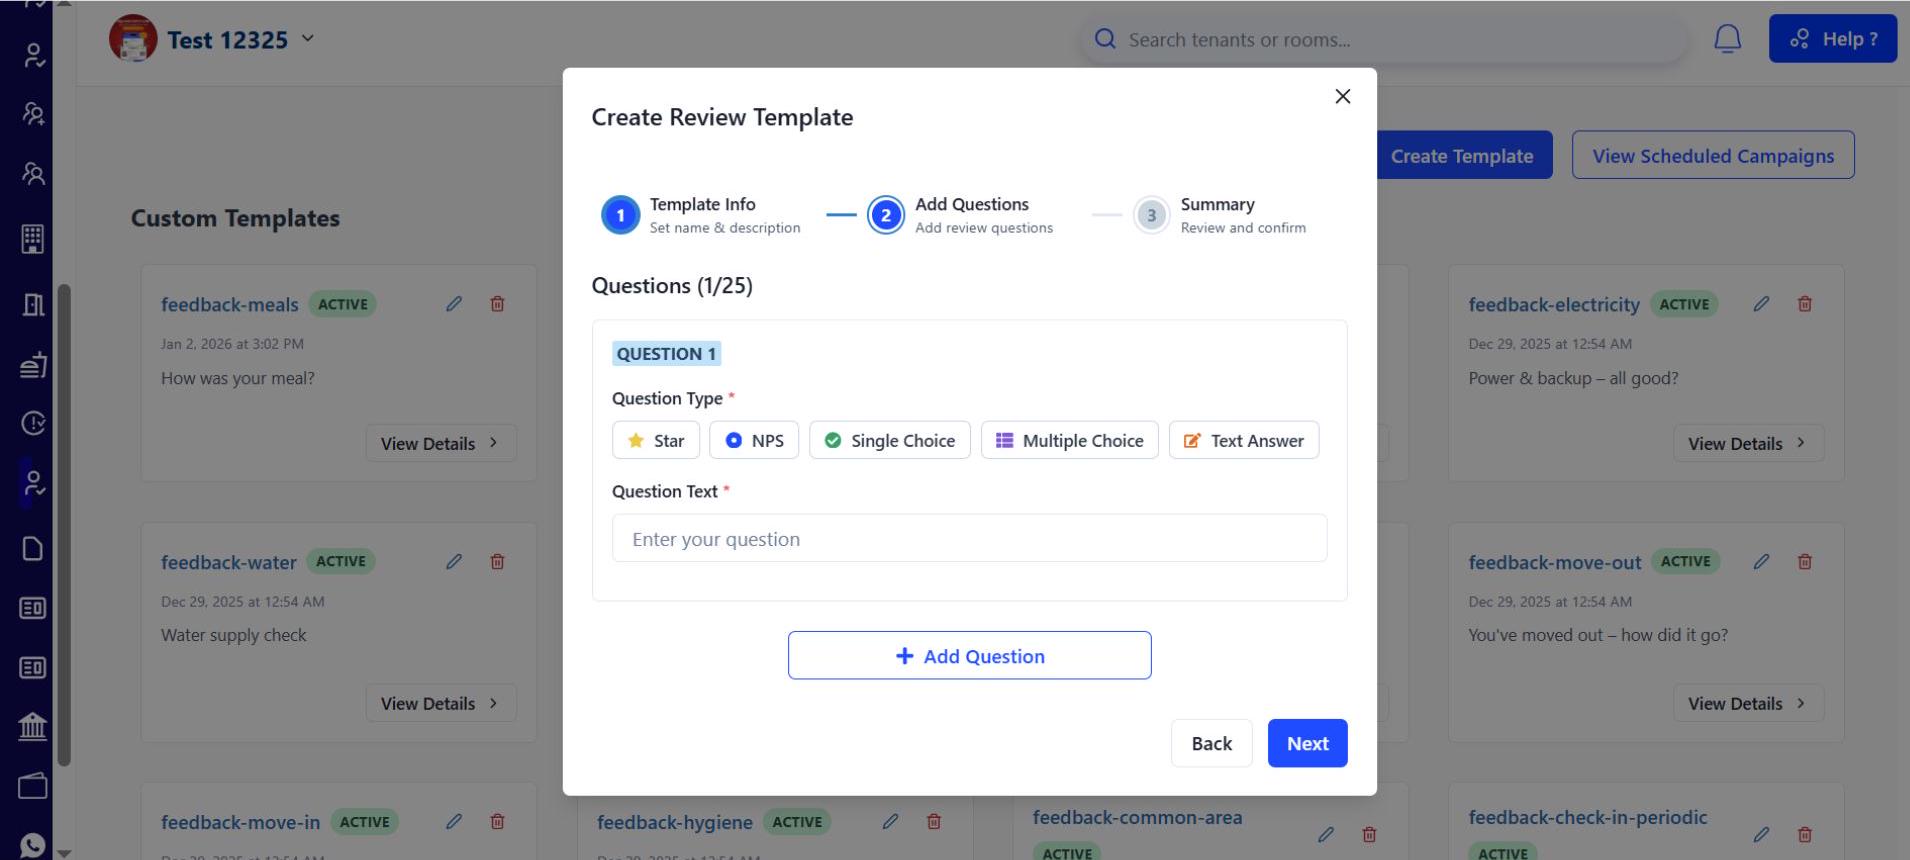Choose Multiple Choice question type
1910x860 pixels.
point(1069,440)
